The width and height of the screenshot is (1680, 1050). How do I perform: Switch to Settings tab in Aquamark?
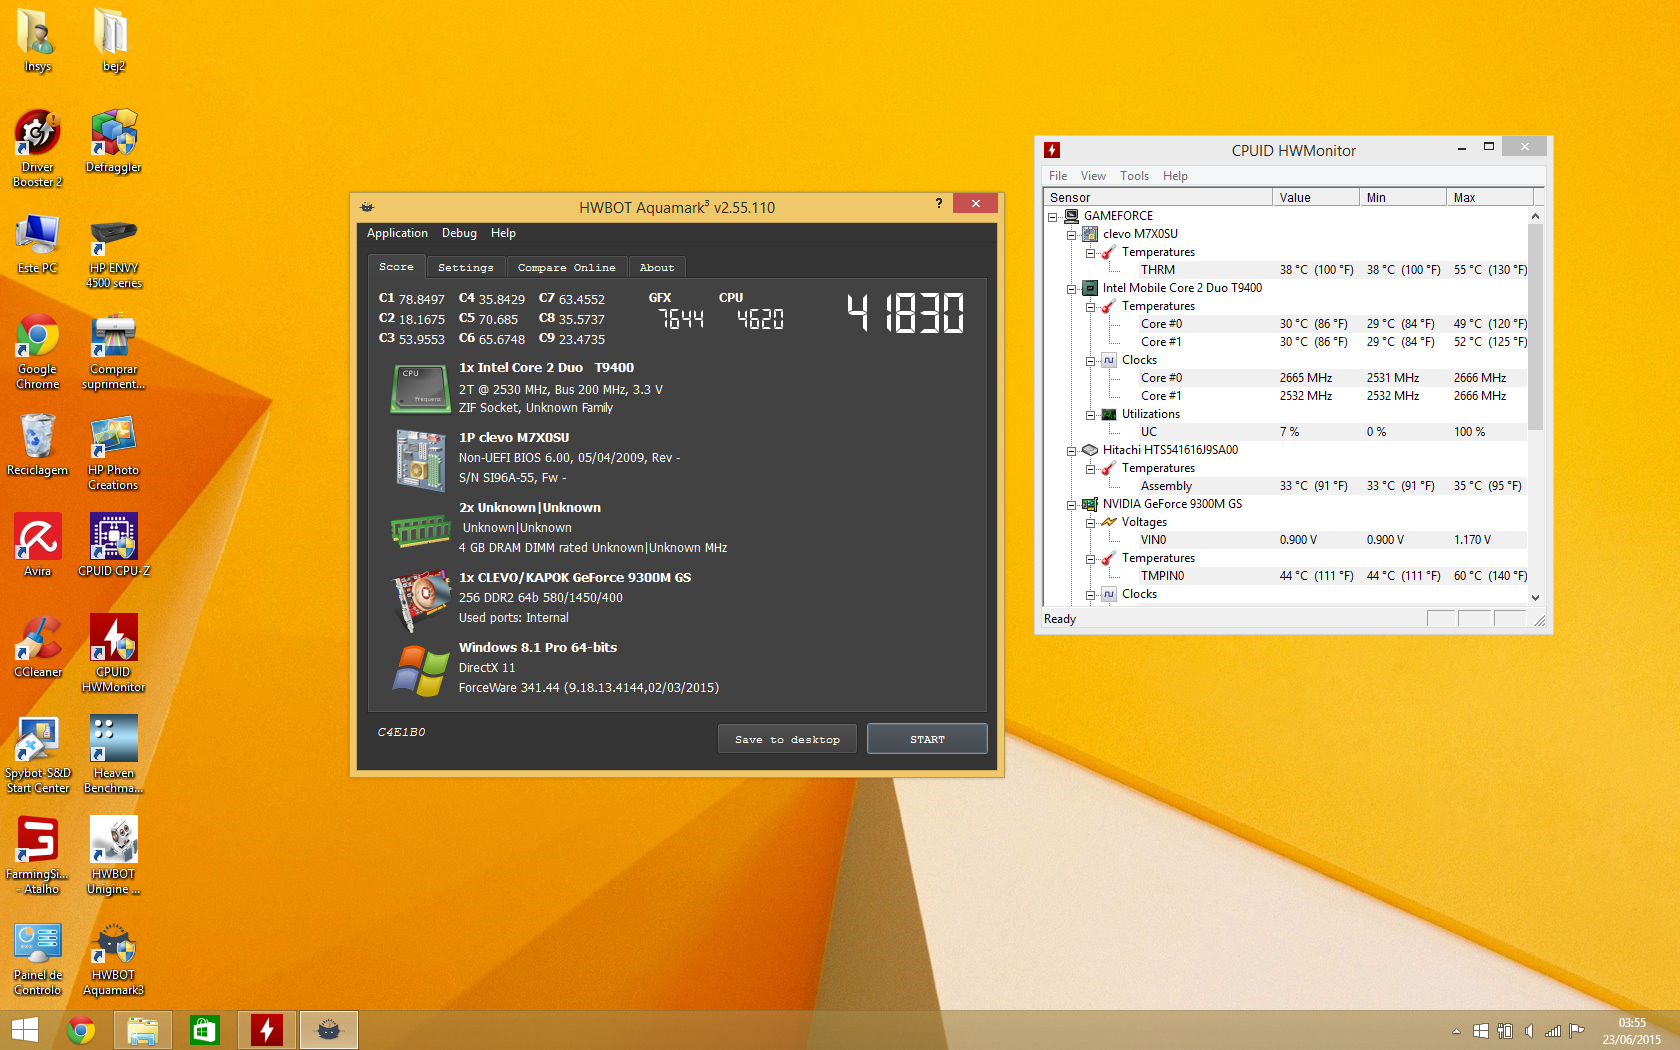point(466,267)
